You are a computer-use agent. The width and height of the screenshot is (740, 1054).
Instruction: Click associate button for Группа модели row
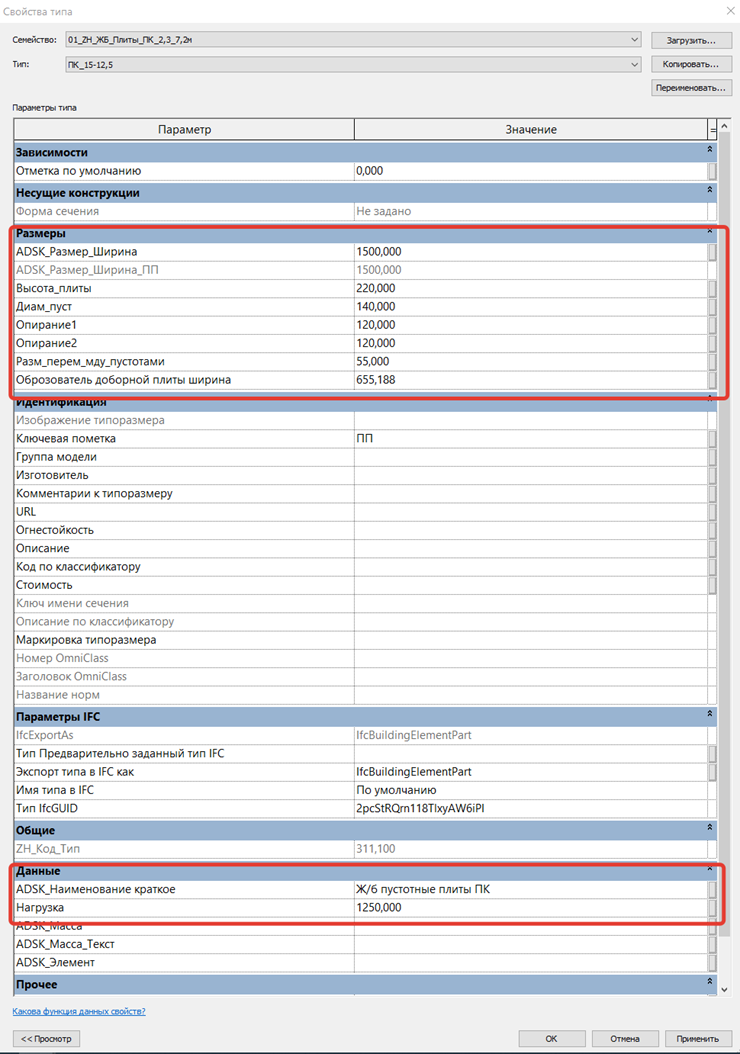point(712,456)
